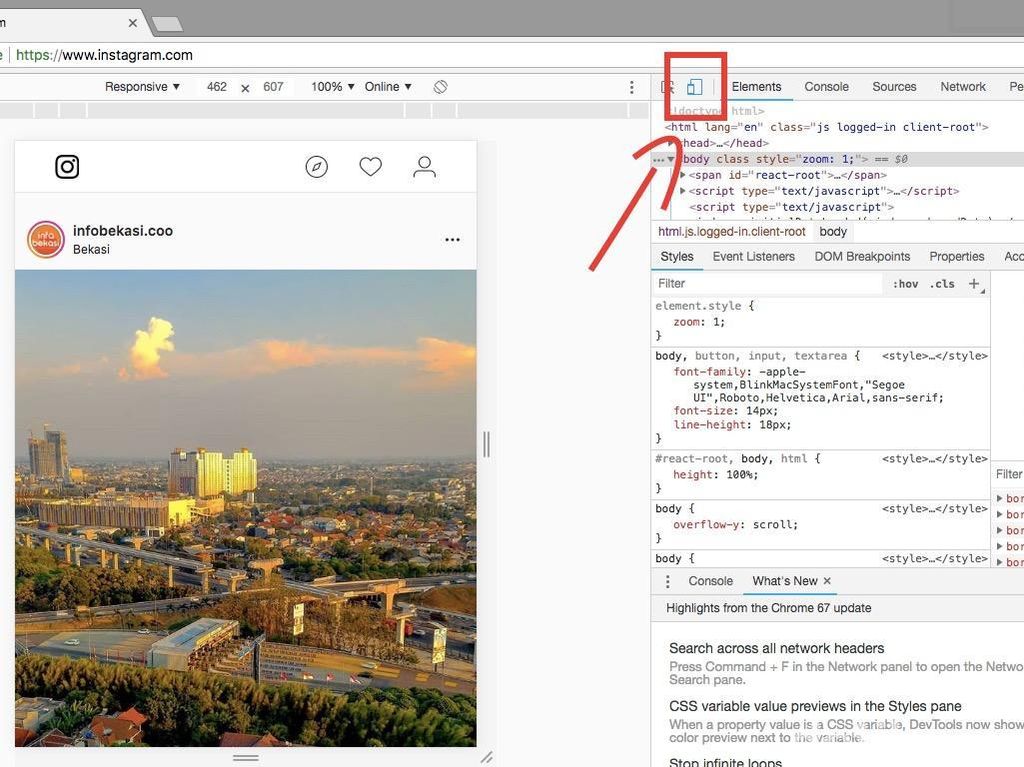Click the infobekasi profile avatar

pos(46,239)
